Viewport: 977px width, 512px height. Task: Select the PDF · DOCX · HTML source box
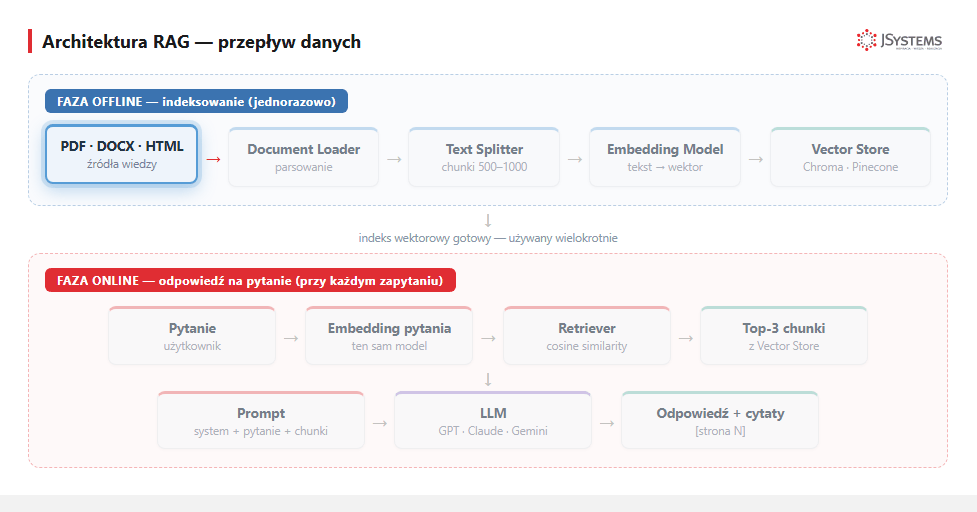tap(122, 154)
